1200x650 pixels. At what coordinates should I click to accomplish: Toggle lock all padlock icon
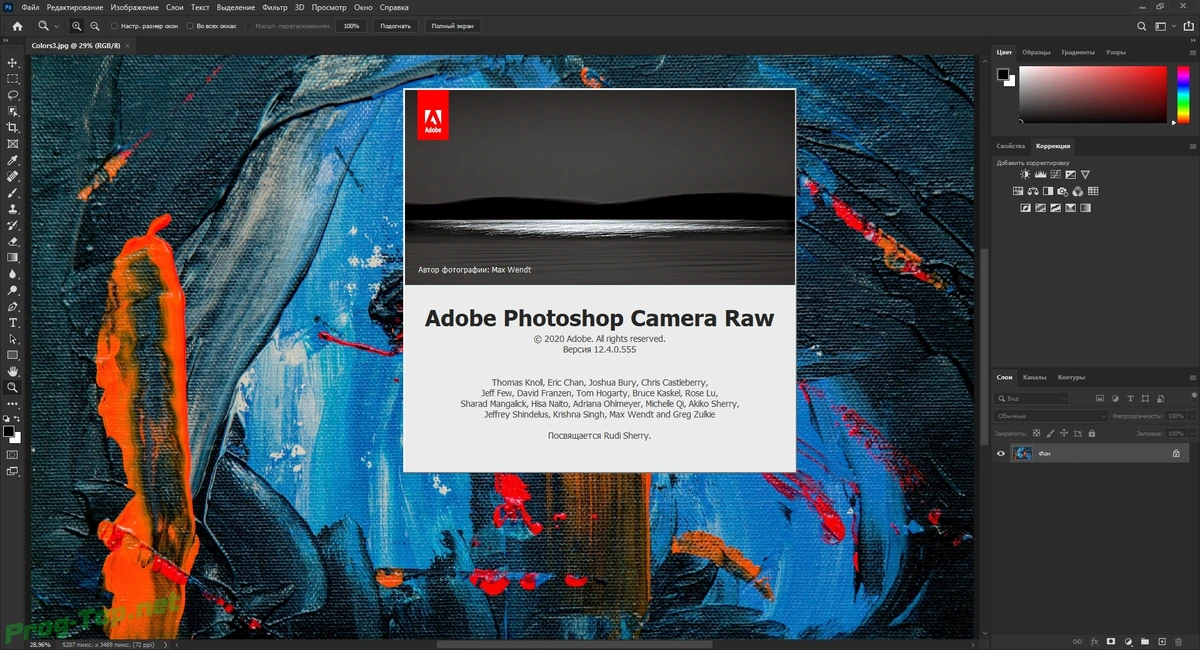pyautogui.click(x=1091, y=433)
